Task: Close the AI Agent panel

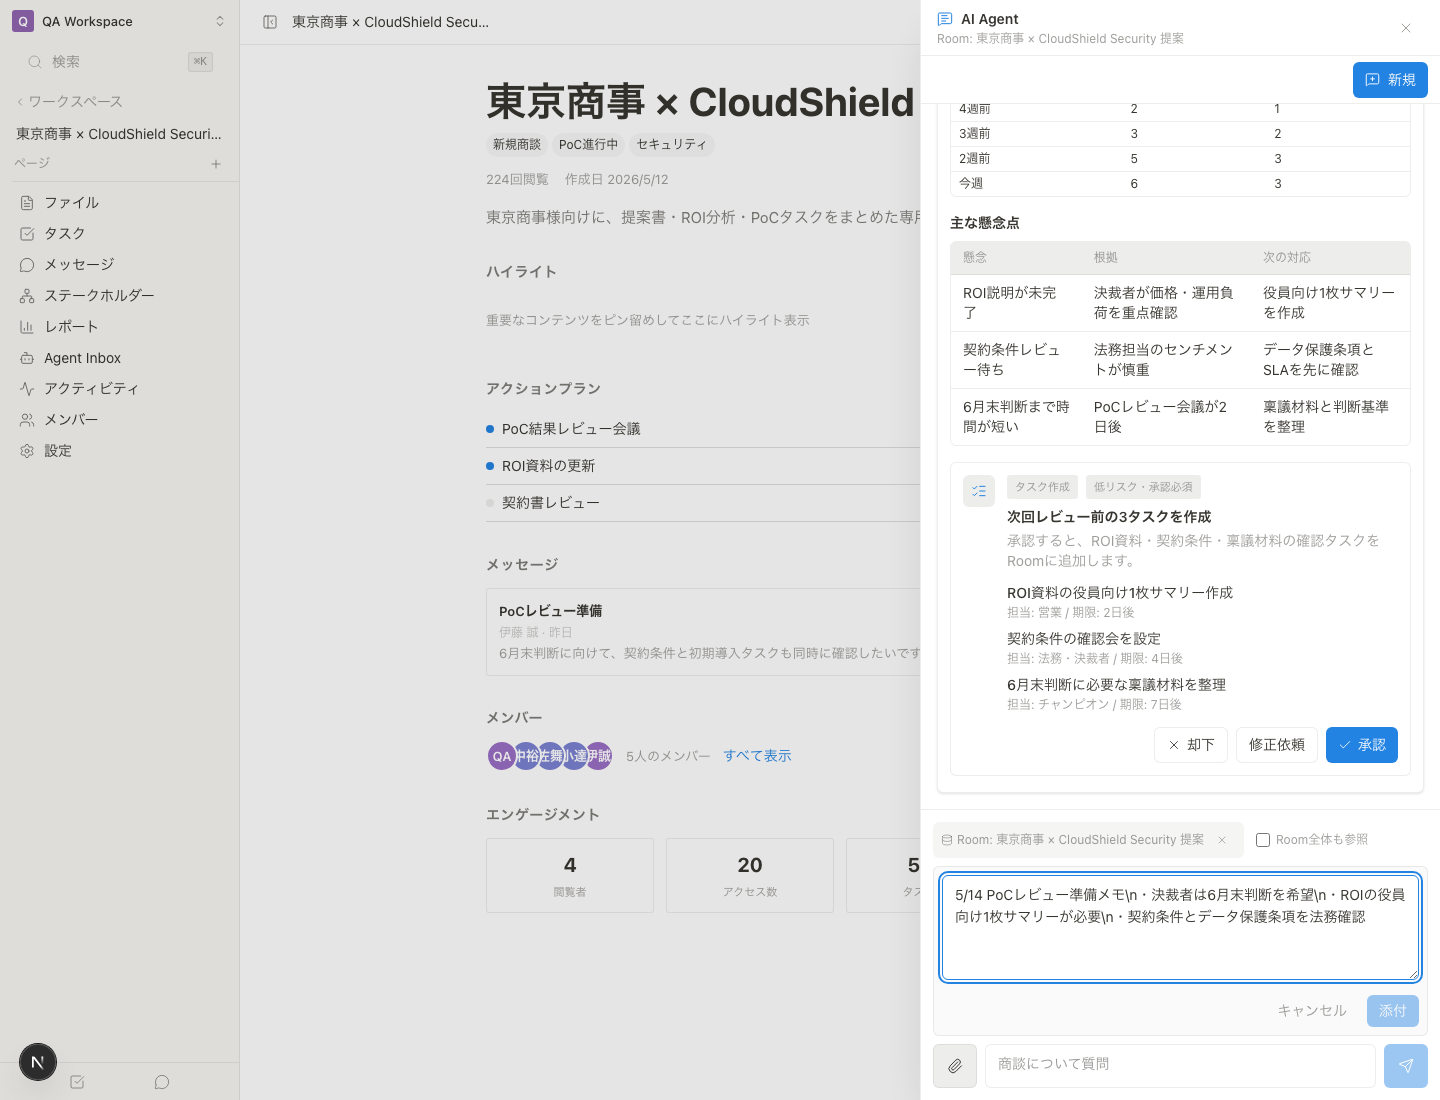Action: pyautogui.click(x=1406, y=28)
